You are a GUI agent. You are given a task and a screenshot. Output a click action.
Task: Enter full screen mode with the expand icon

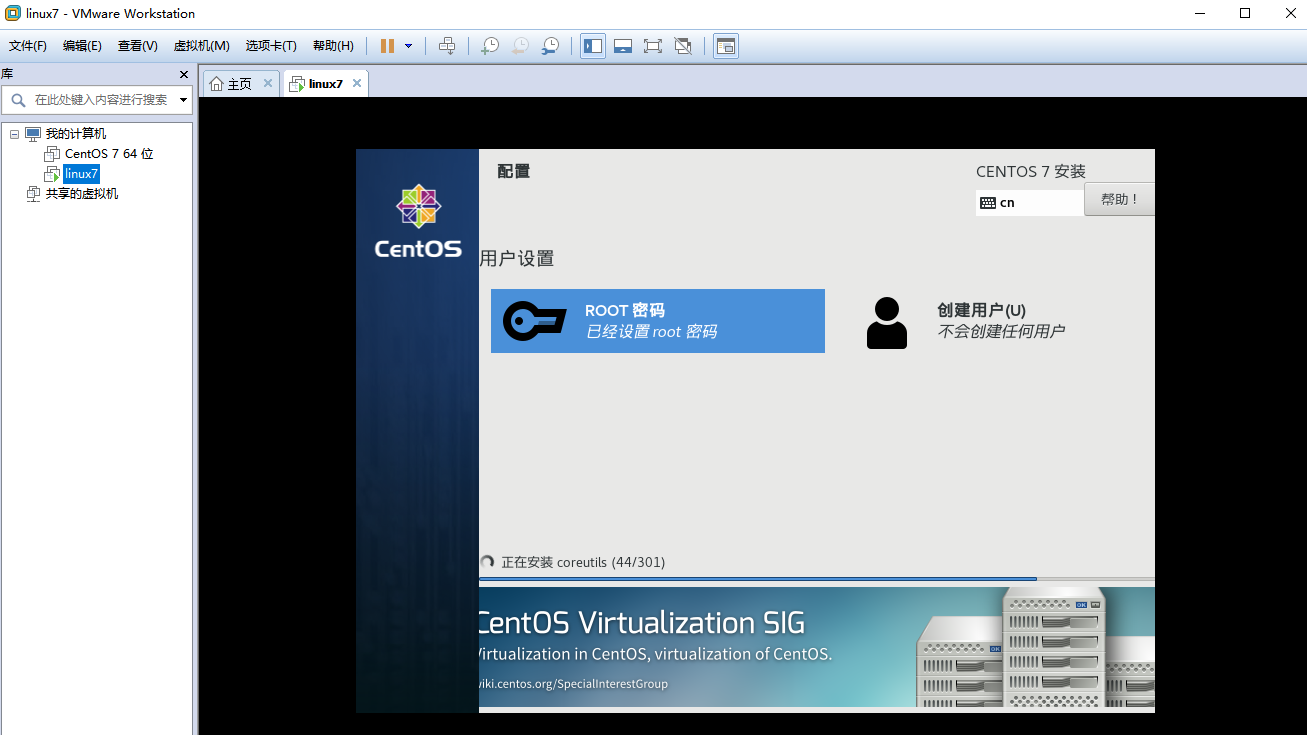[652, 46]
